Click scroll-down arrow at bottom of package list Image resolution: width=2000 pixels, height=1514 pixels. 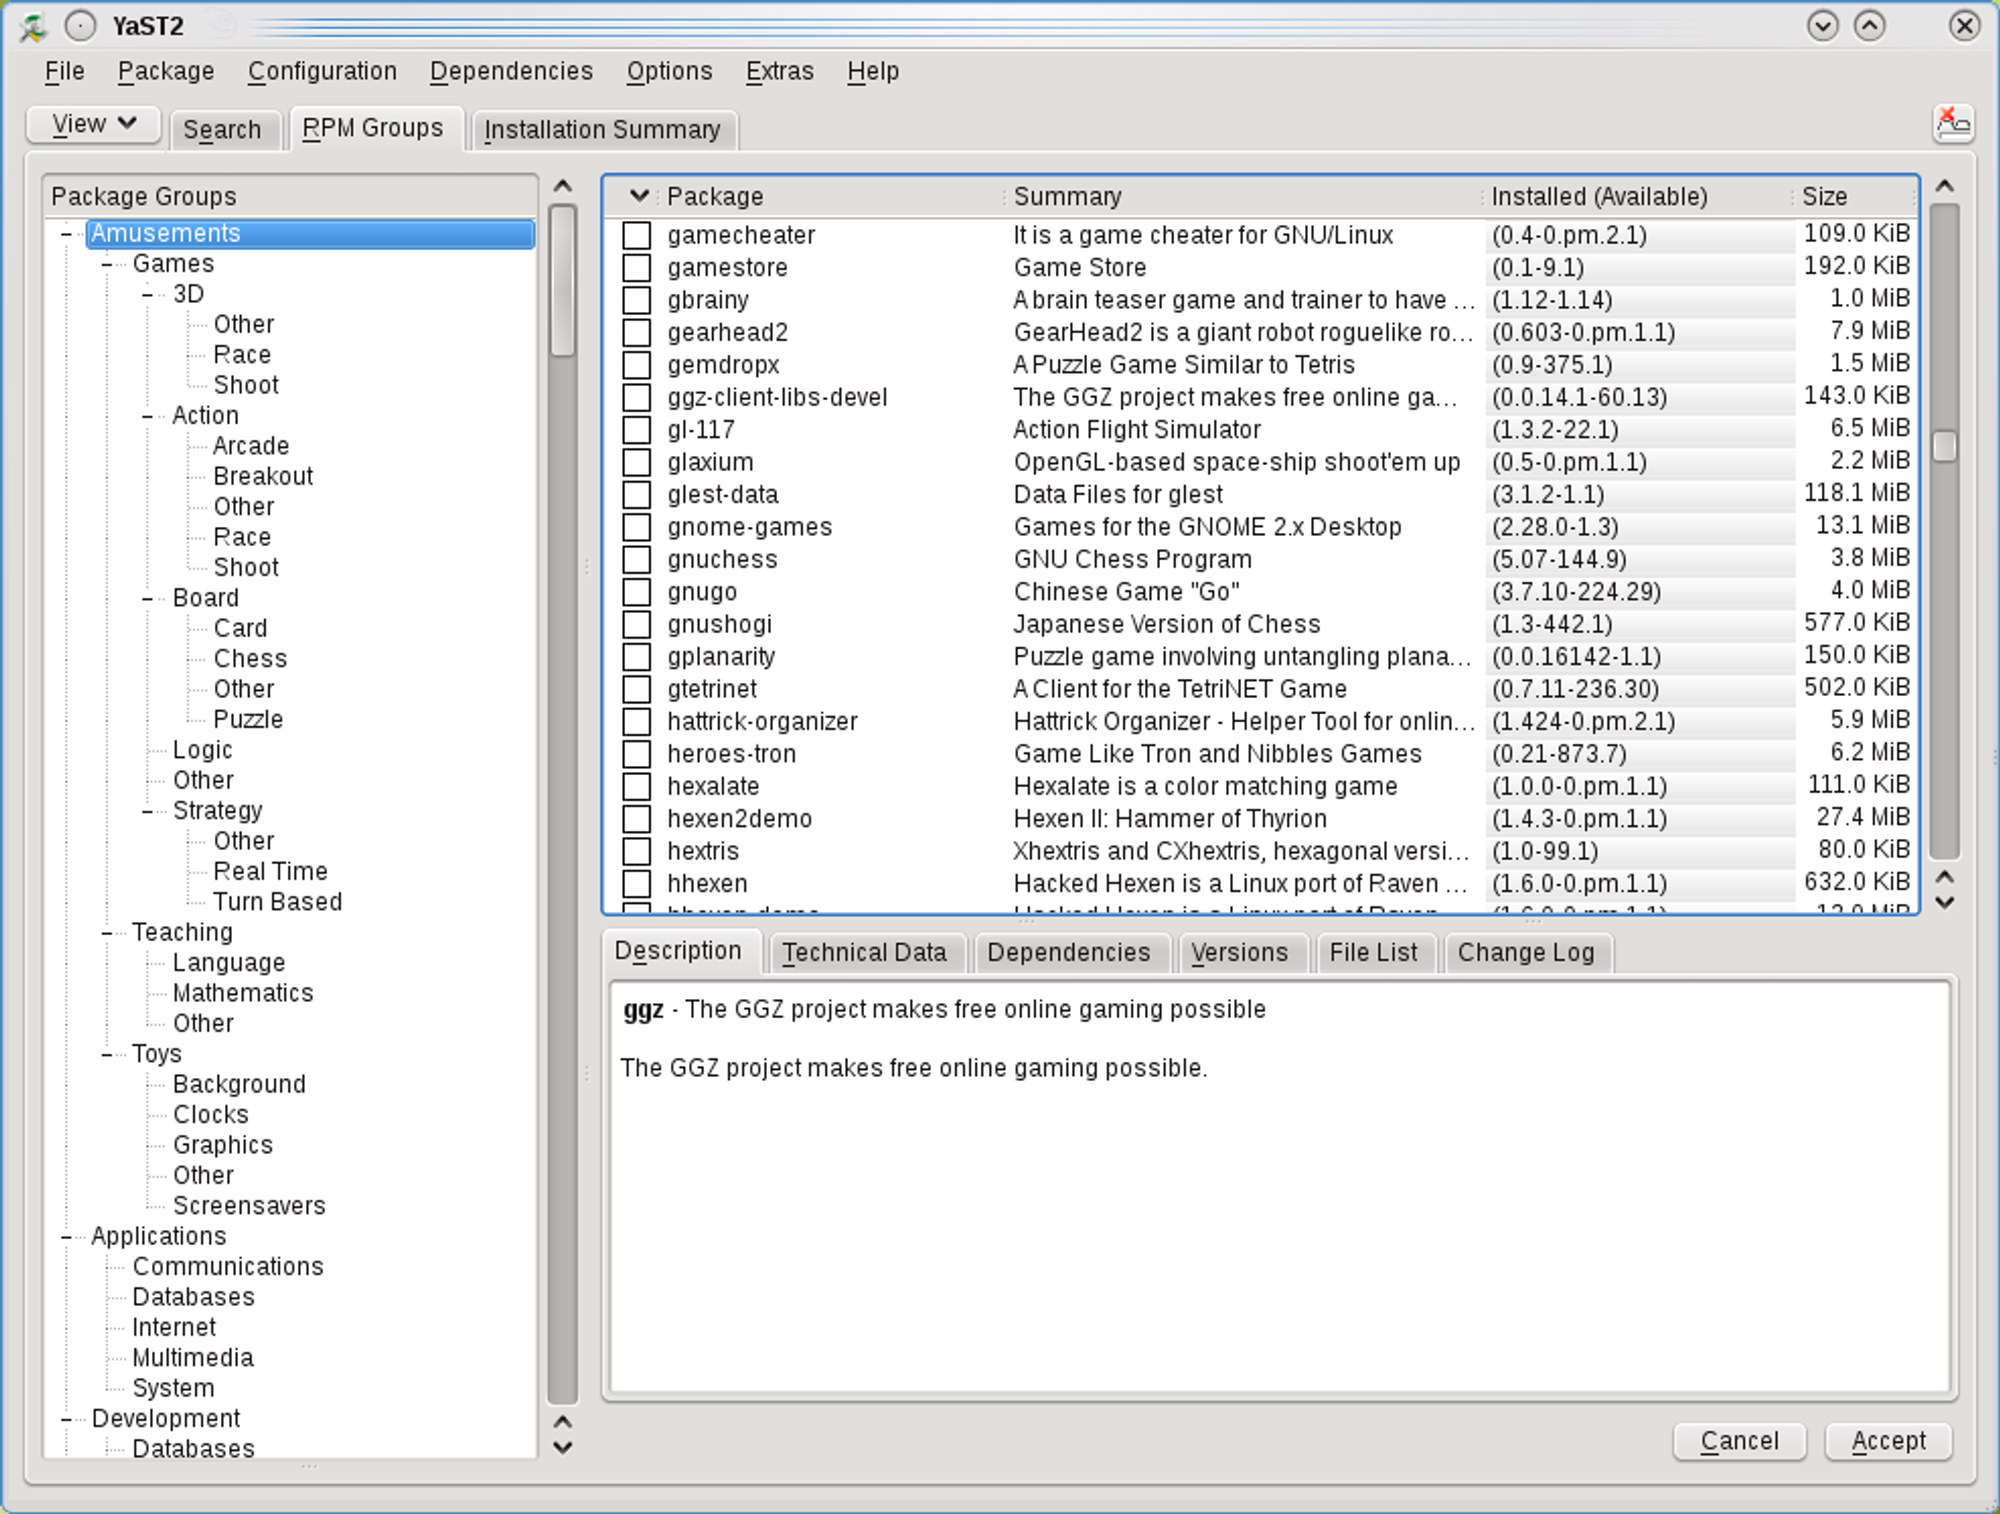coord(1944,902)
